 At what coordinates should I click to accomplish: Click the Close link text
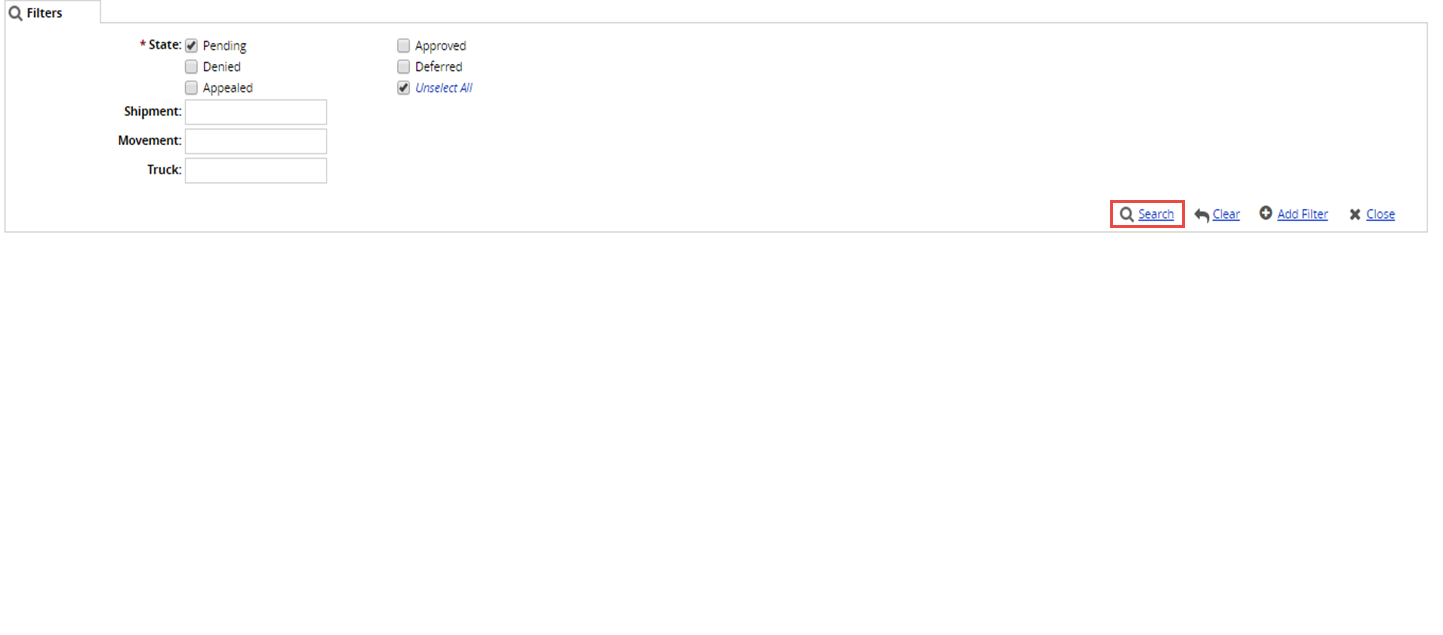(x=1380, y=214)
